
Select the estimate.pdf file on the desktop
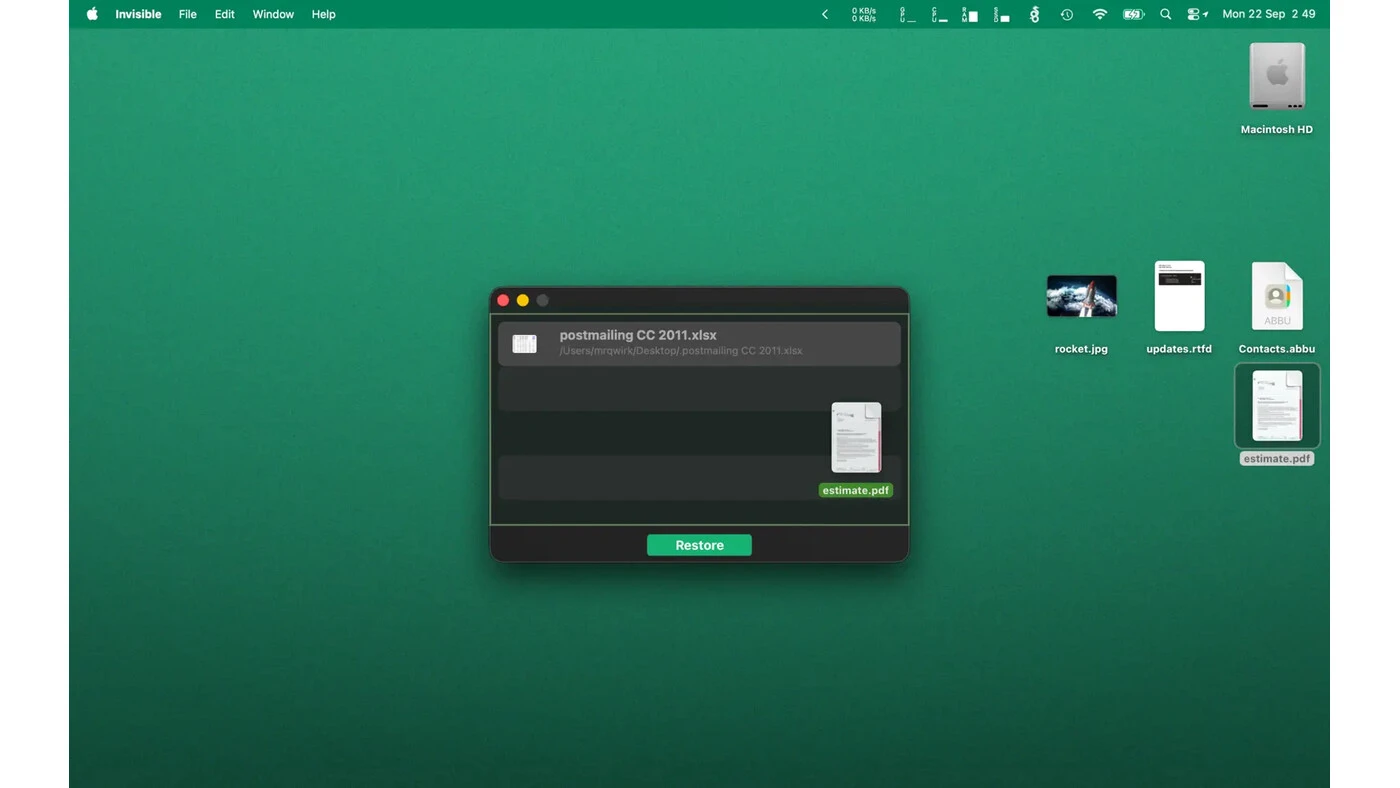[x=1277, y=406]
